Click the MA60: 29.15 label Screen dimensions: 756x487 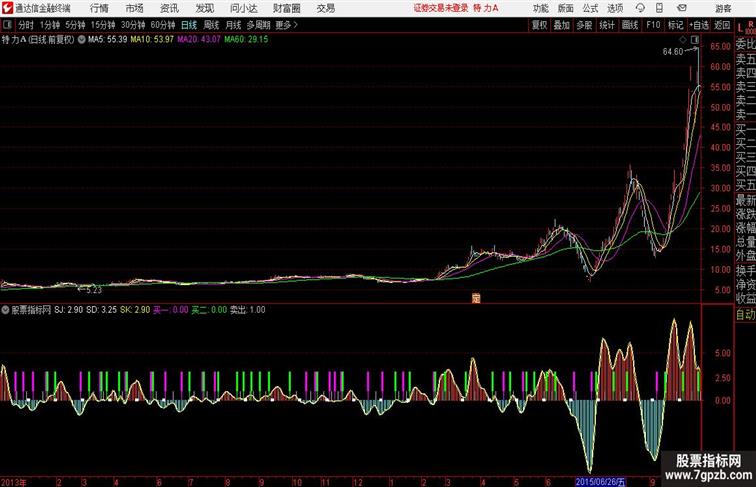tap(246, 40)
